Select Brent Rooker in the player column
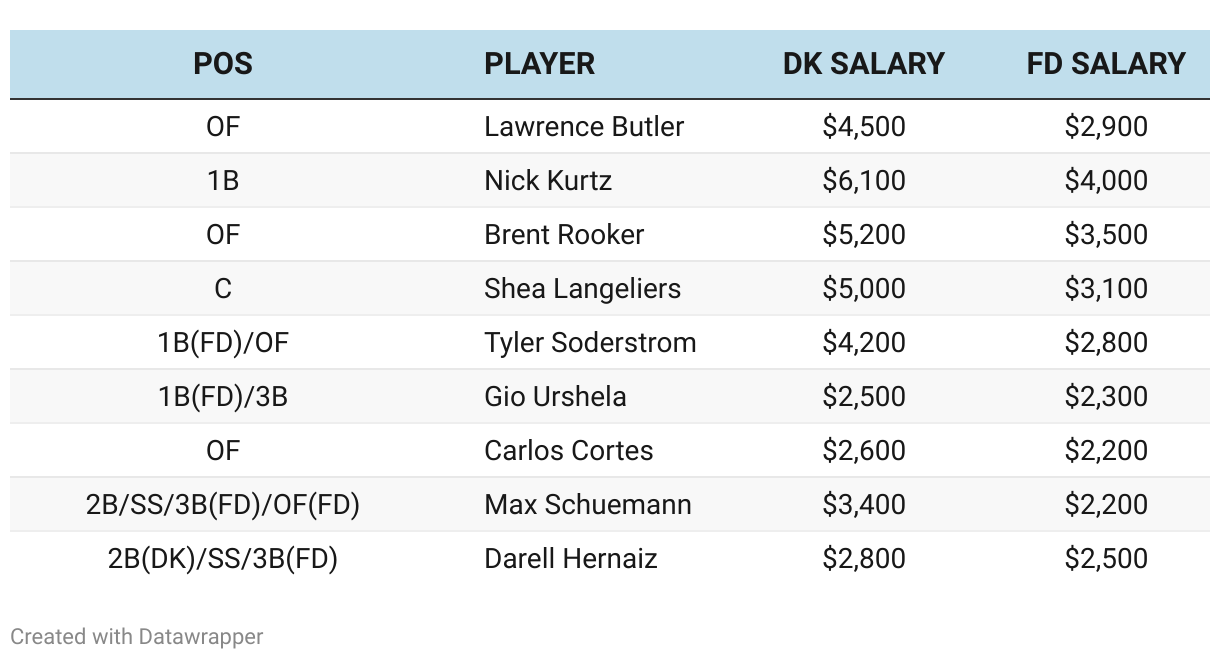Viewport: 1220px width, 660px height. point(564,235)
